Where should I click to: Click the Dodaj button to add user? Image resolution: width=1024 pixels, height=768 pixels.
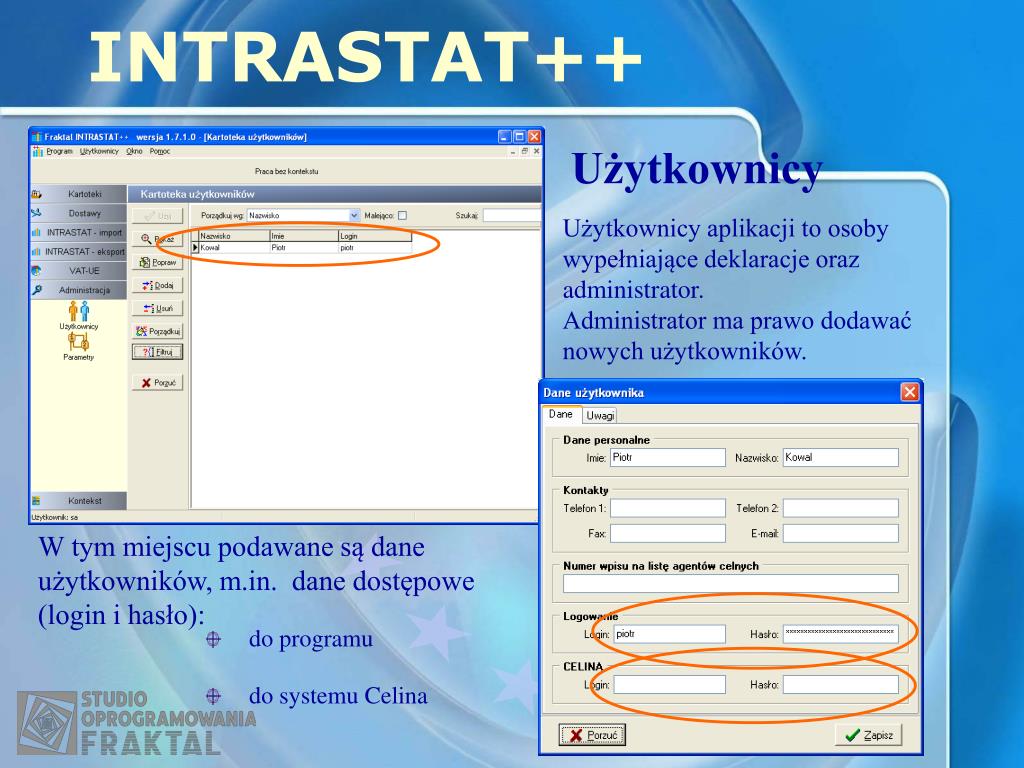[157, 285]
